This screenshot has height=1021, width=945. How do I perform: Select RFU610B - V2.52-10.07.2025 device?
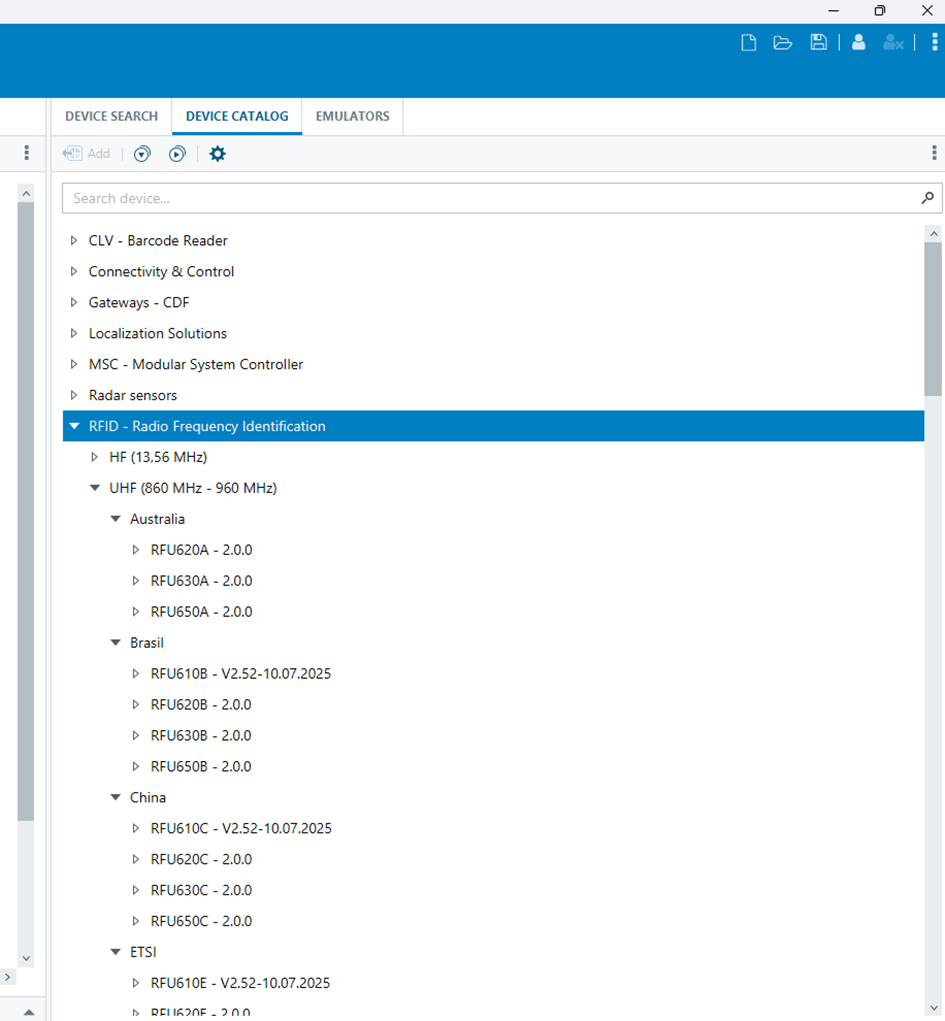[240, 674]
